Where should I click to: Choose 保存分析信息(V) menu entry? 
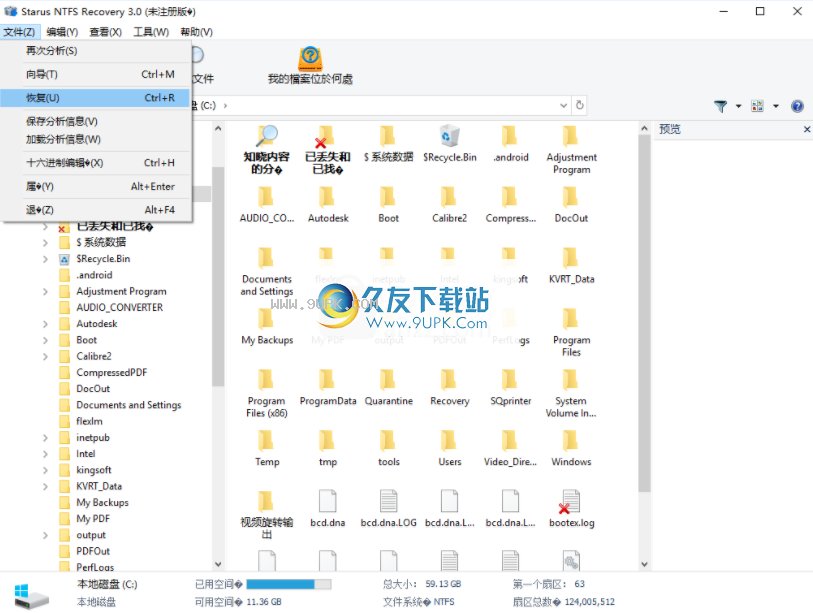click(x=96, y=121)
